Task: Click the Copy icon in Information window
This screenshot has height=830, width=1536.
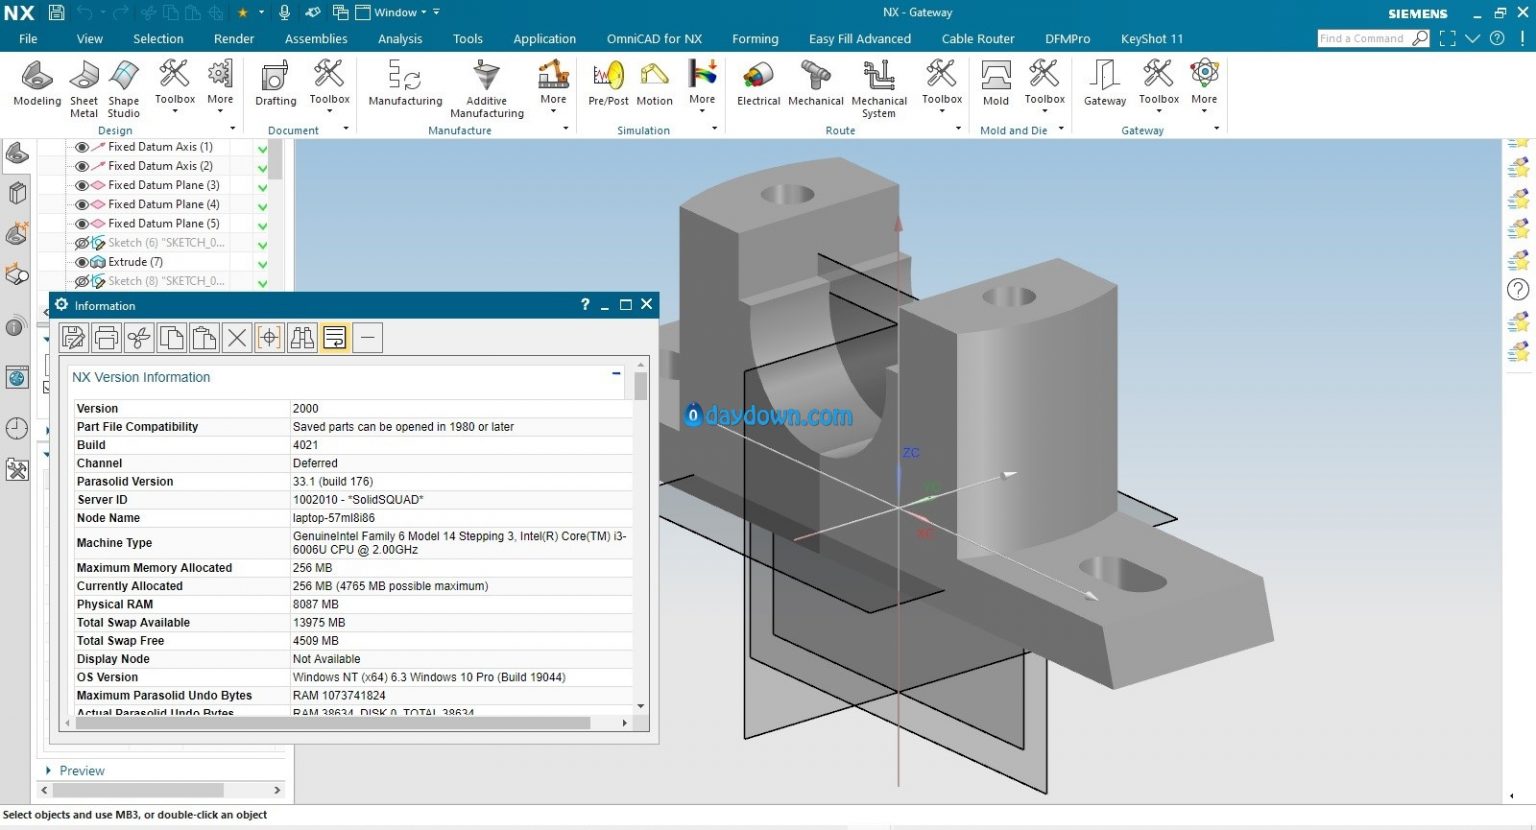Action: coord(172,338)
